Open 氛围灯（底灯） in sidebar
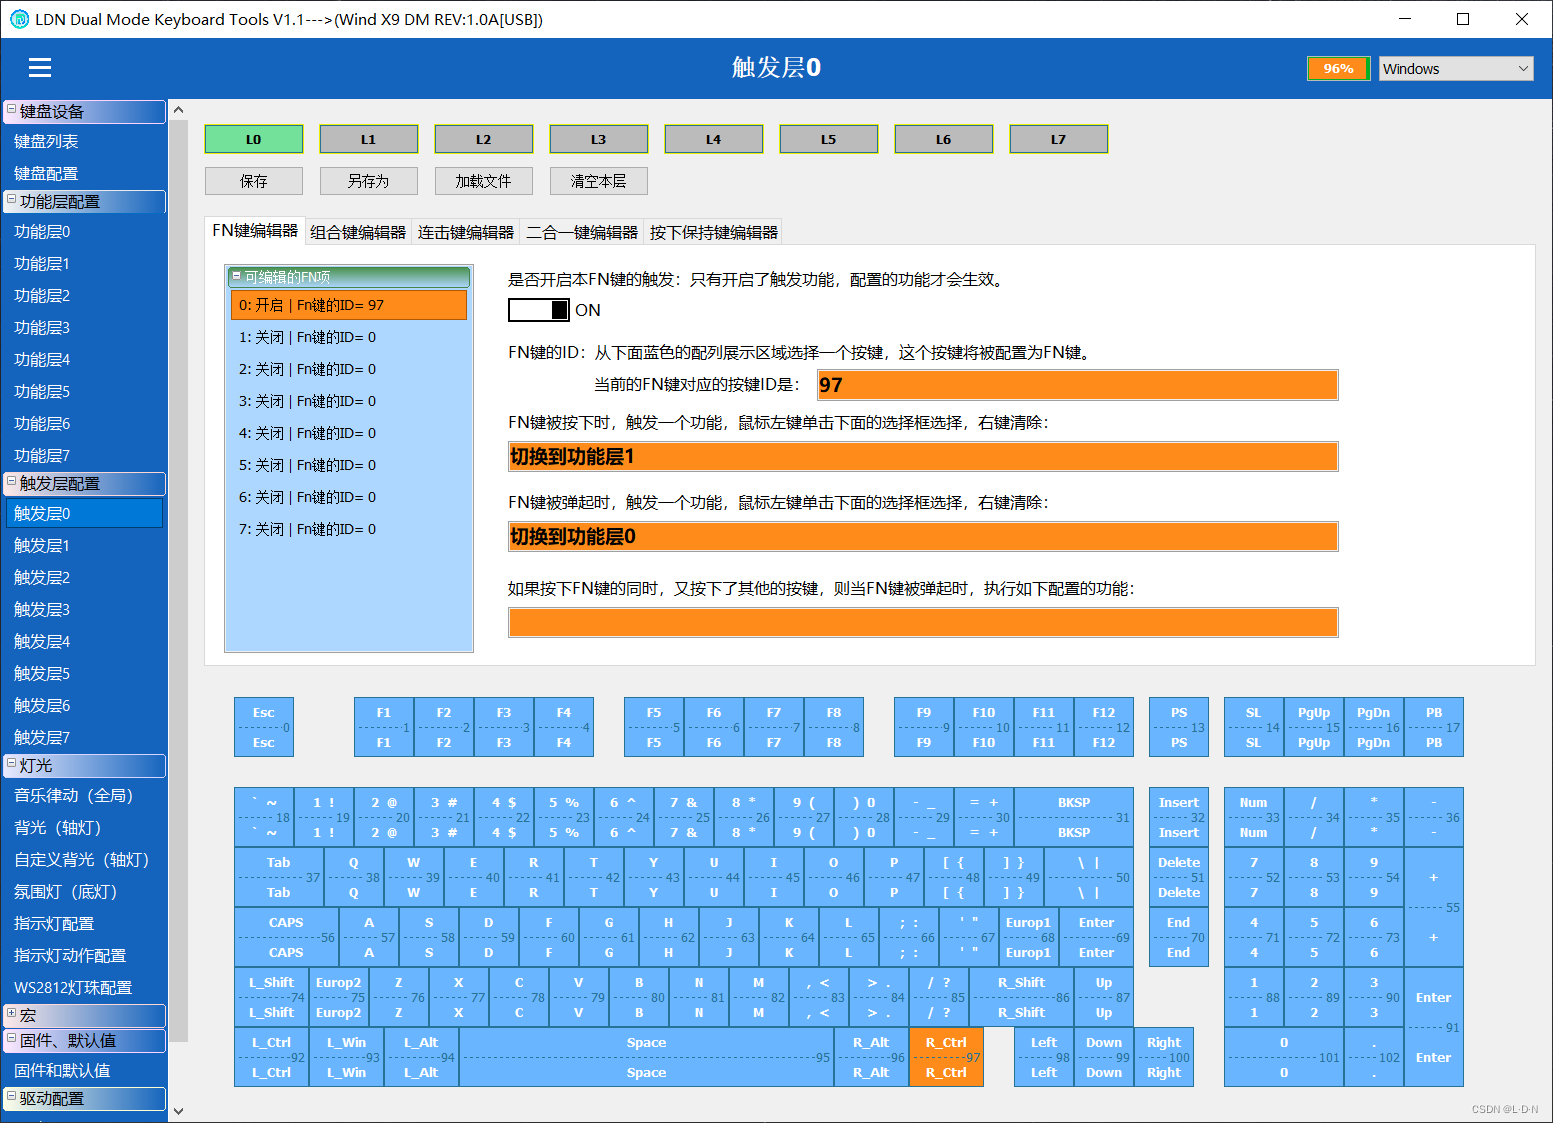The height and width of the screenshot is (1123, 1553). [84, 892]
